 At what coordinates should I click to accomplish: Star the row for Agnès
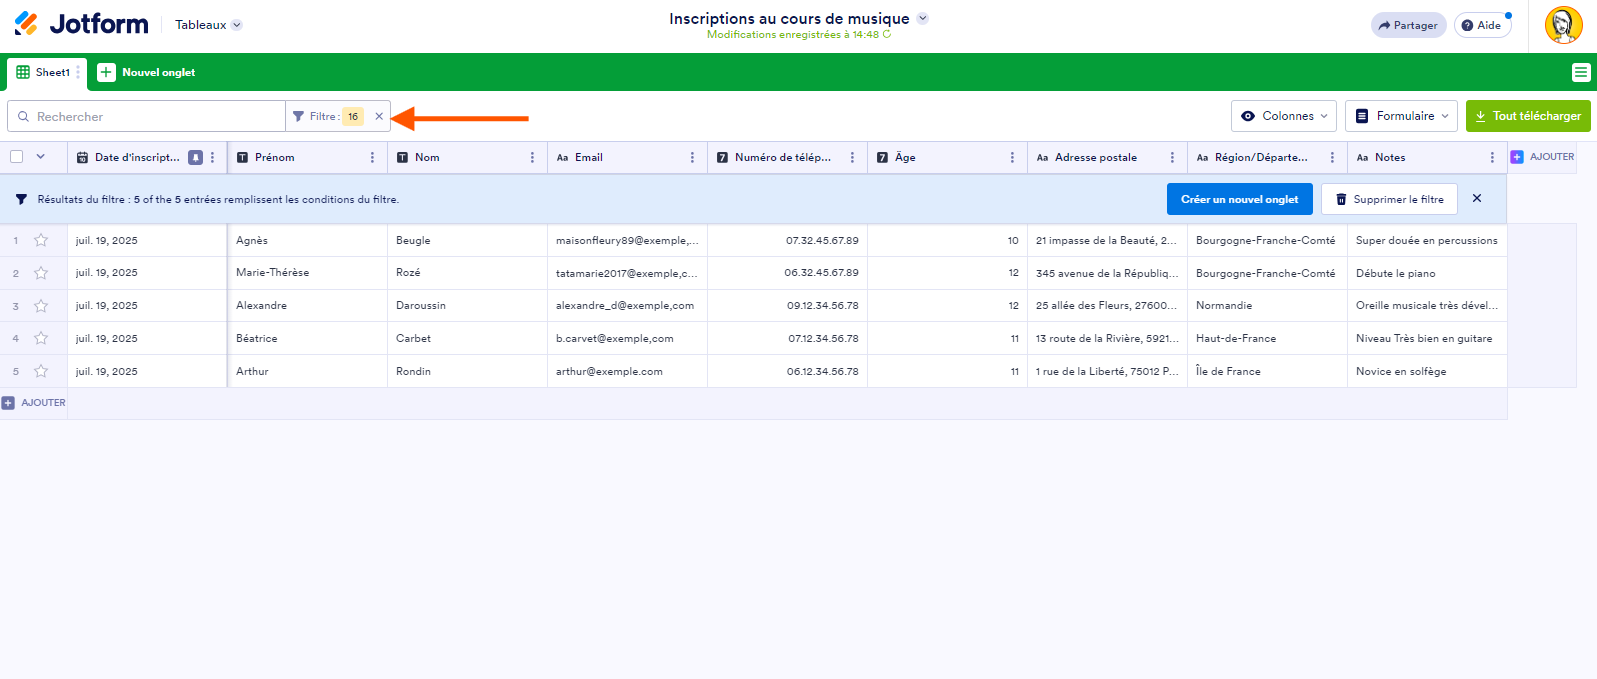point(41,240)
